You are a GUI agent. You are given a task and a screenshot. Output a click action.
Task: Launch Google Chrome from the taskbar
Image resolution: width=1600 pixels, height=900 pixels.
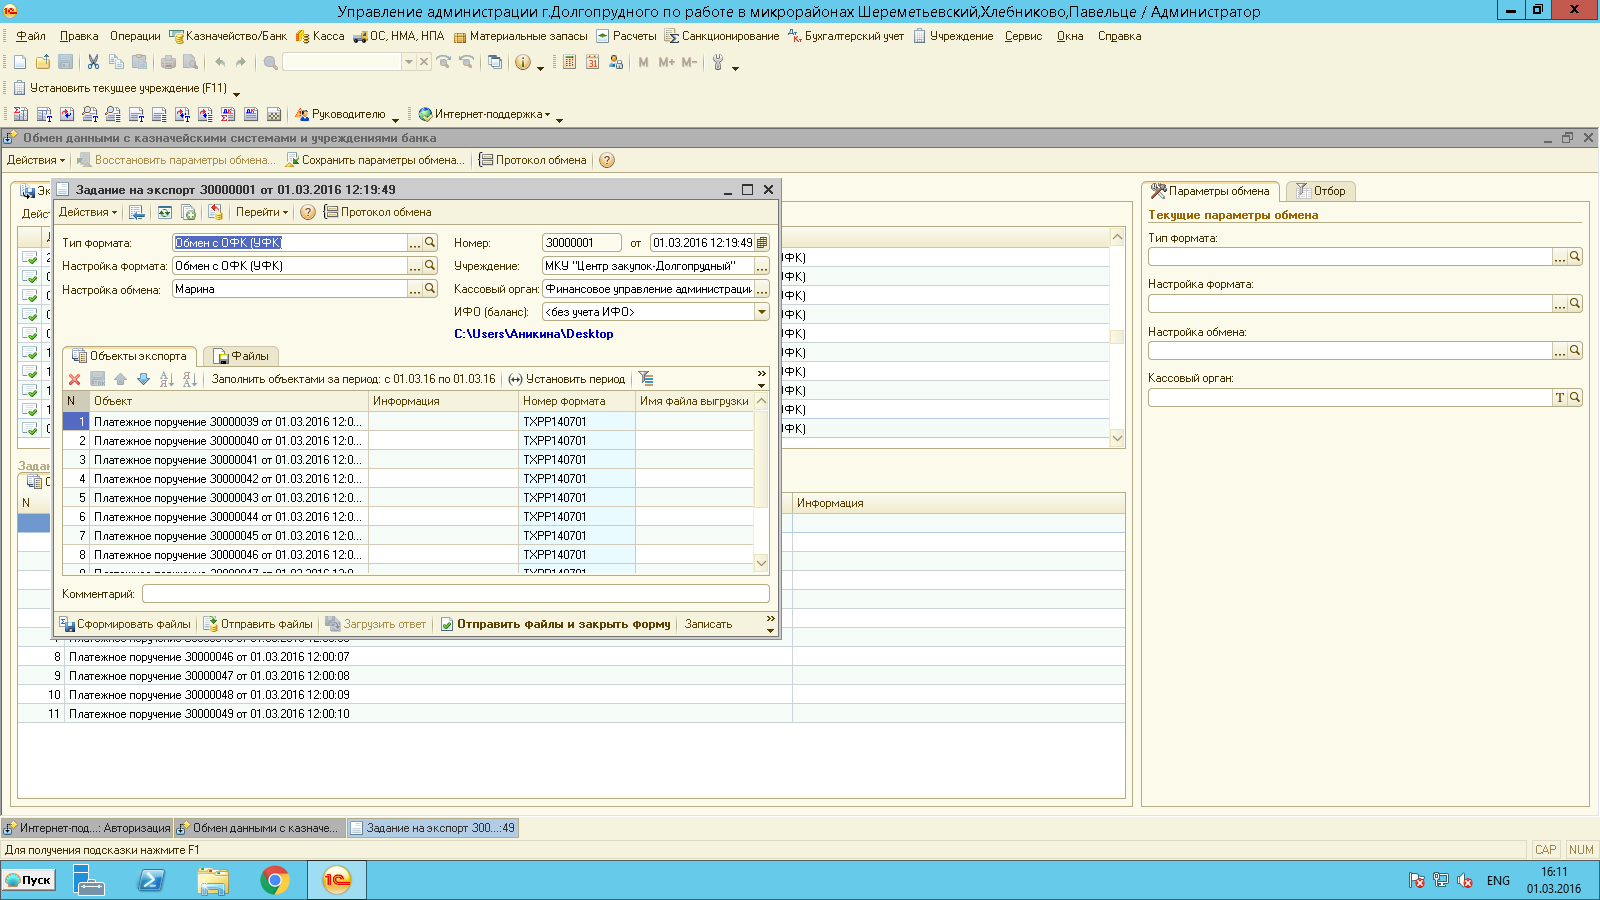point(275,880)
